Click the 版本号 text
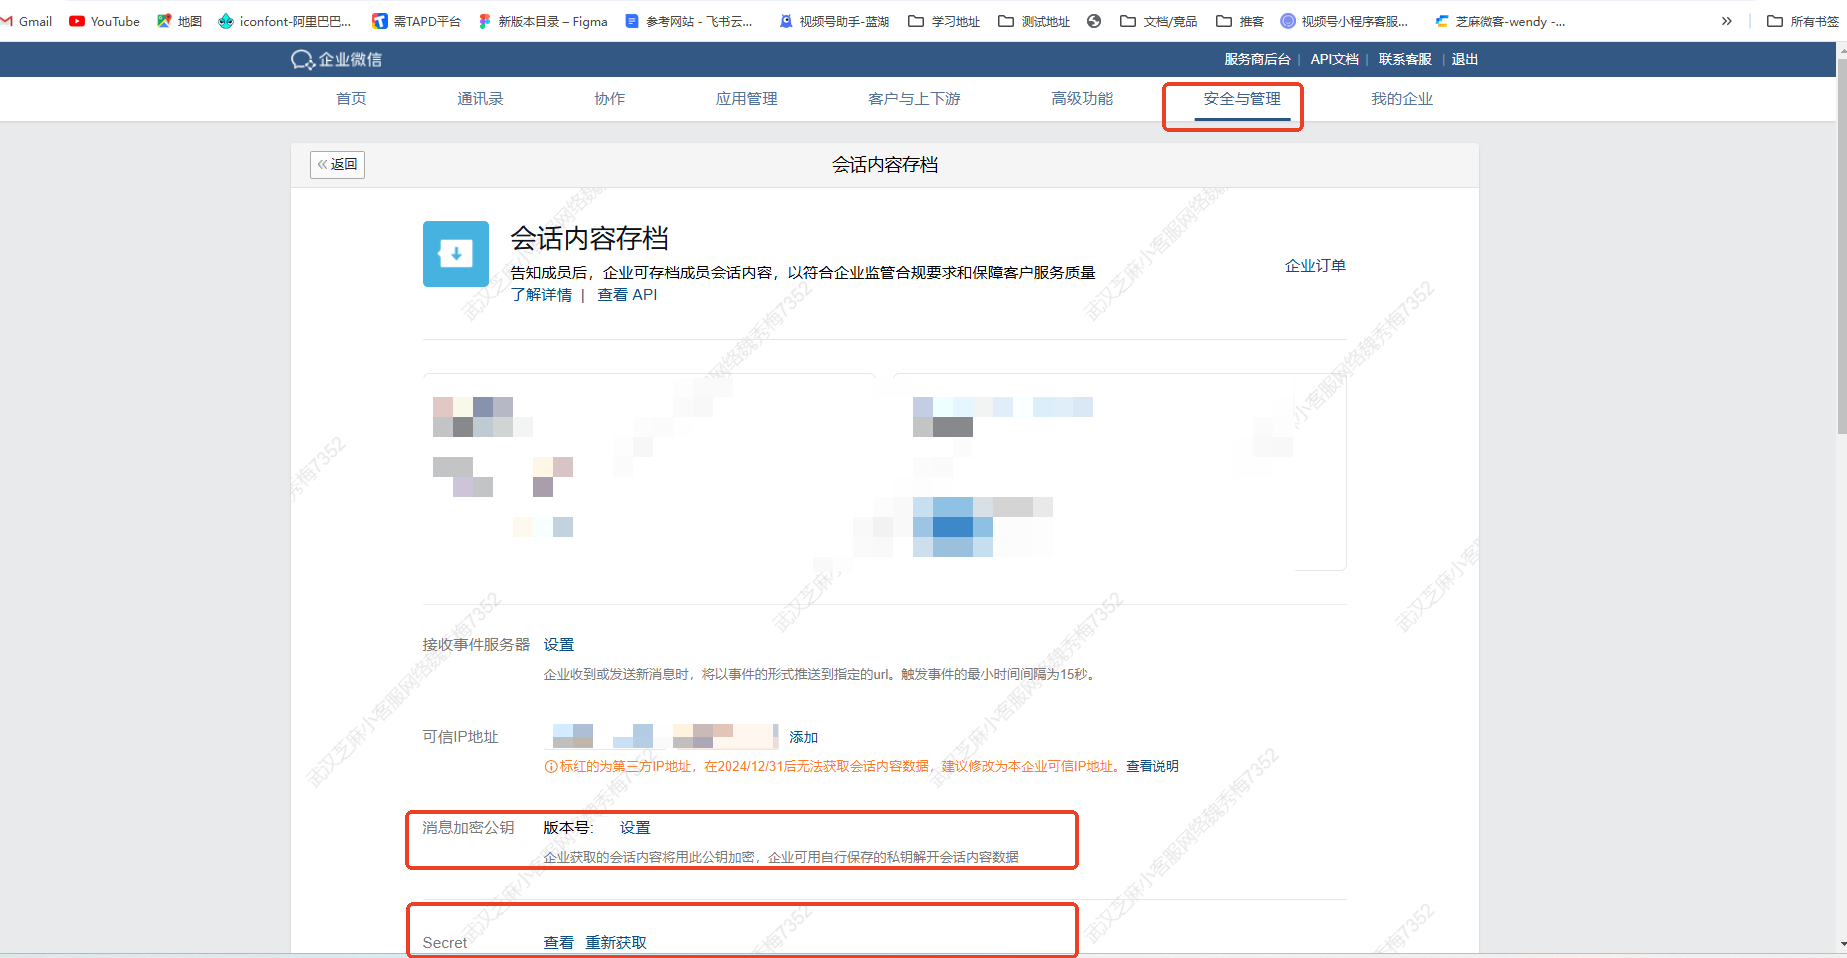 [x=568, y=827]
